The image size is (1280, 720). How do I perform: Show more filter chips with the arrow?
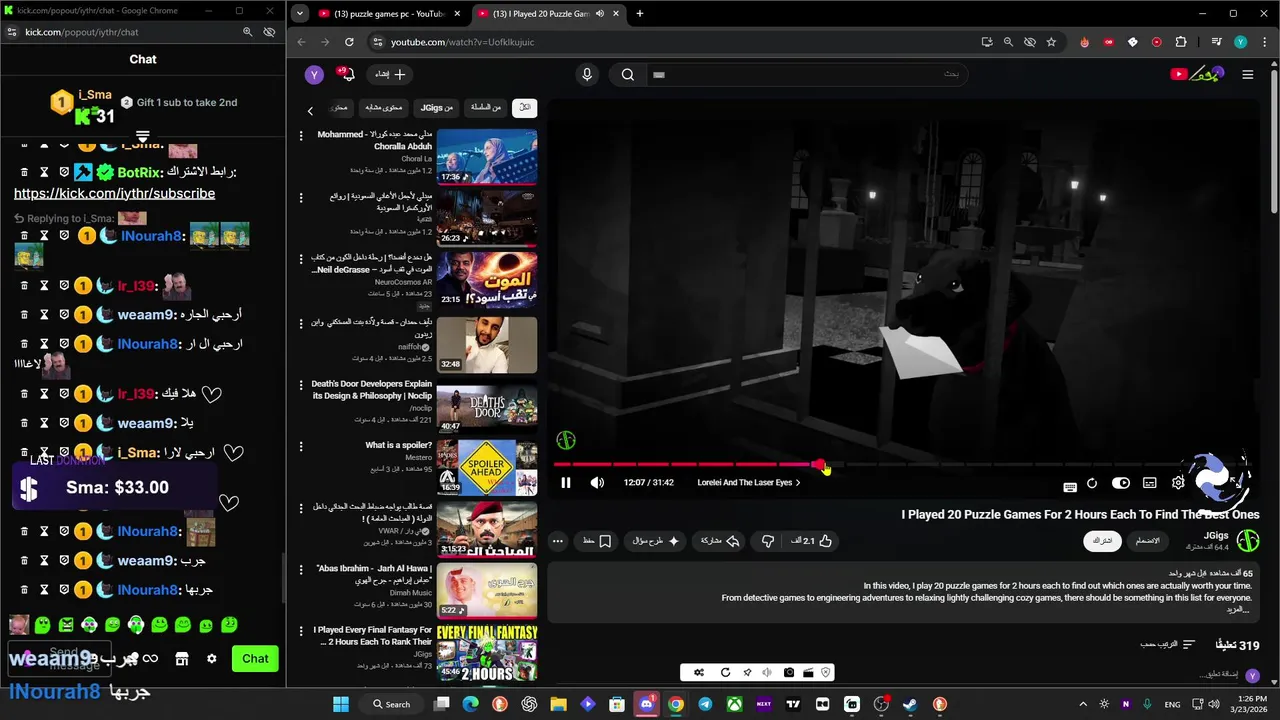(x=310, y=110)
